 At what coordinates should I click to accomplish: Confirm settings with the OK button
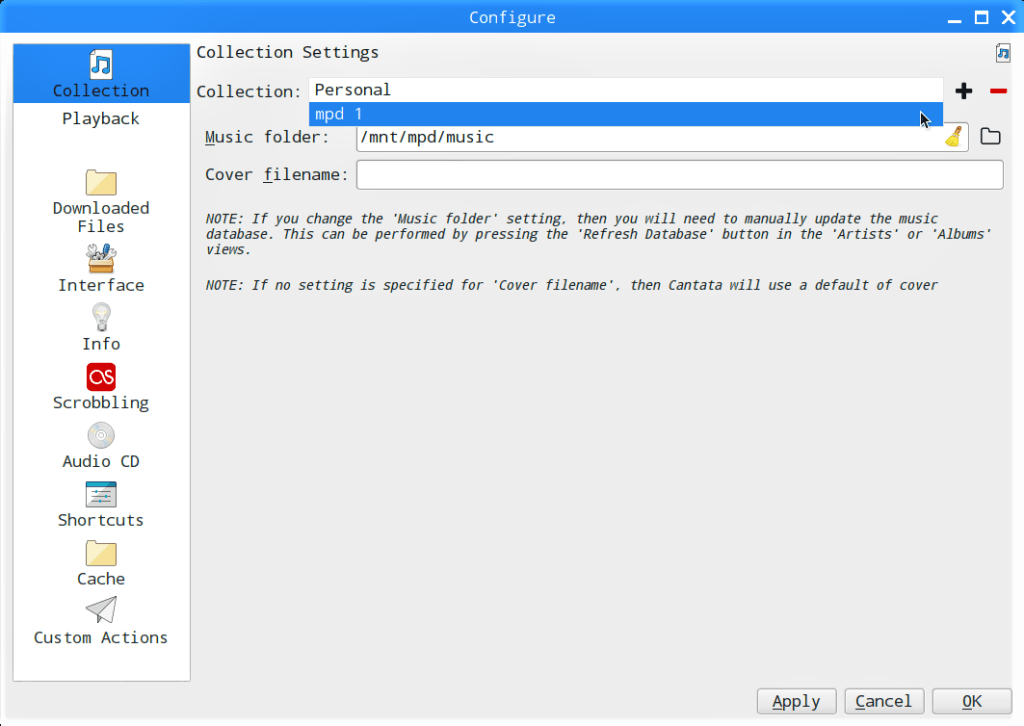click(x=972, y=701)
